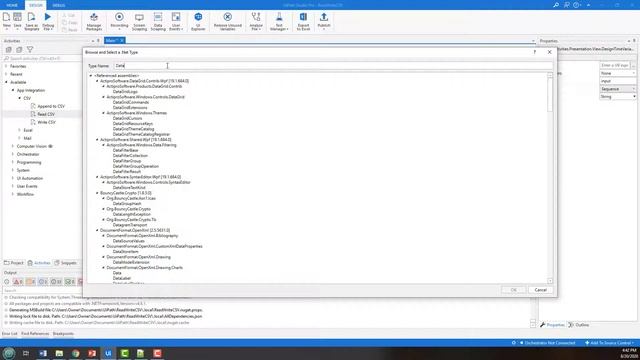
Task: Open UiPath Studio taskbar icon
Action: click(108, 353)
